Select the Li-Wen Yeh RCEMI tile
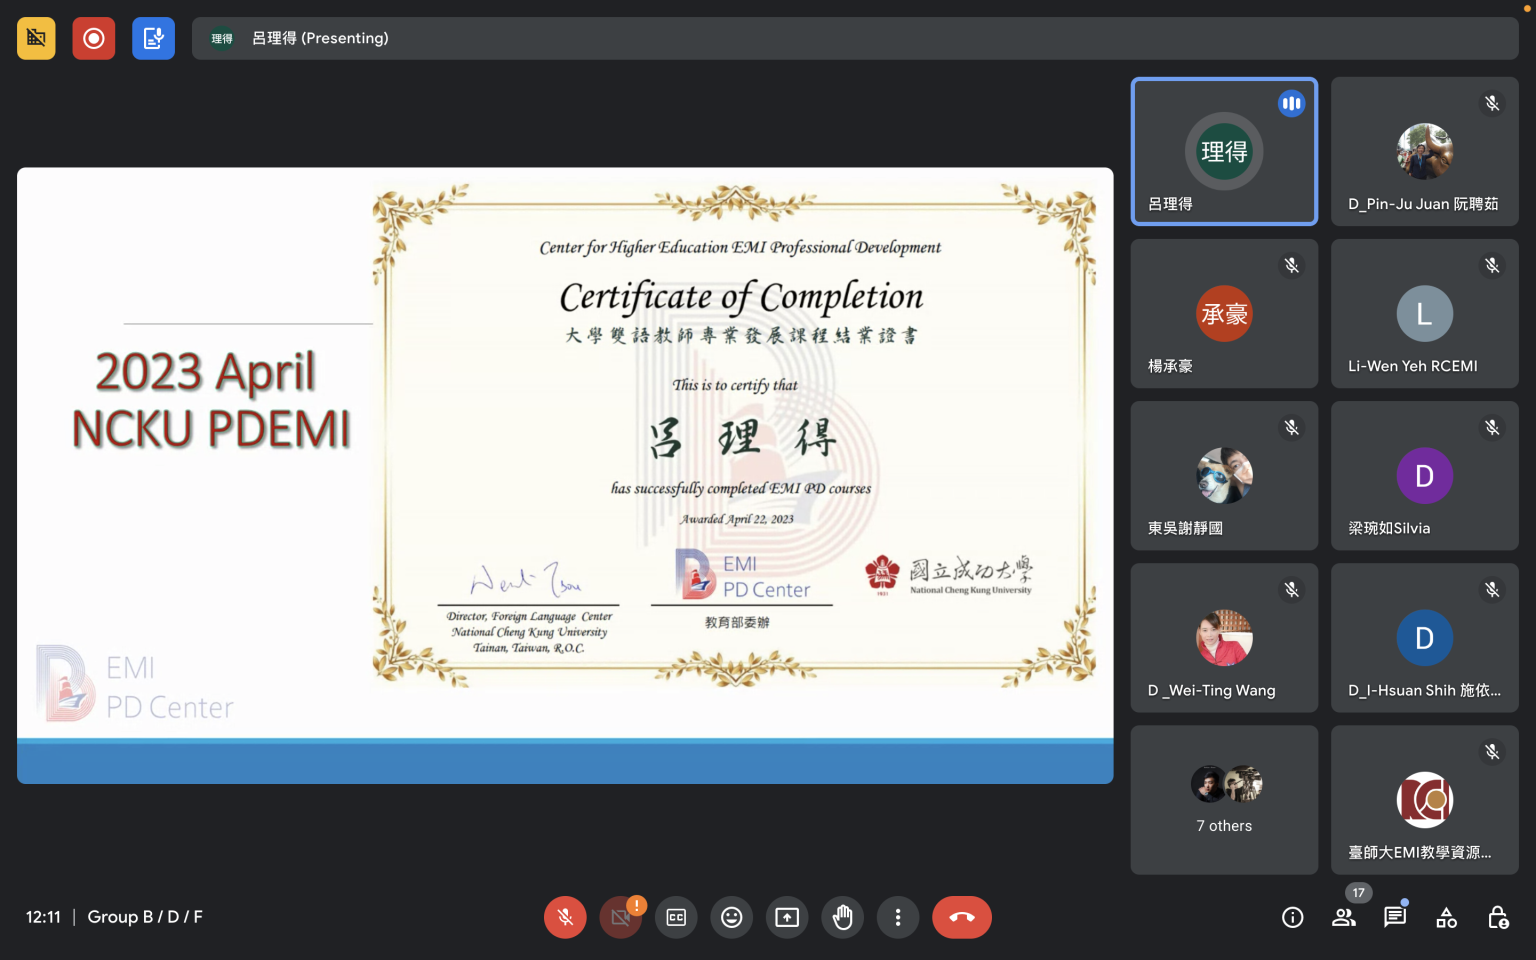 pyautogui.click(x=1425, y=313)
